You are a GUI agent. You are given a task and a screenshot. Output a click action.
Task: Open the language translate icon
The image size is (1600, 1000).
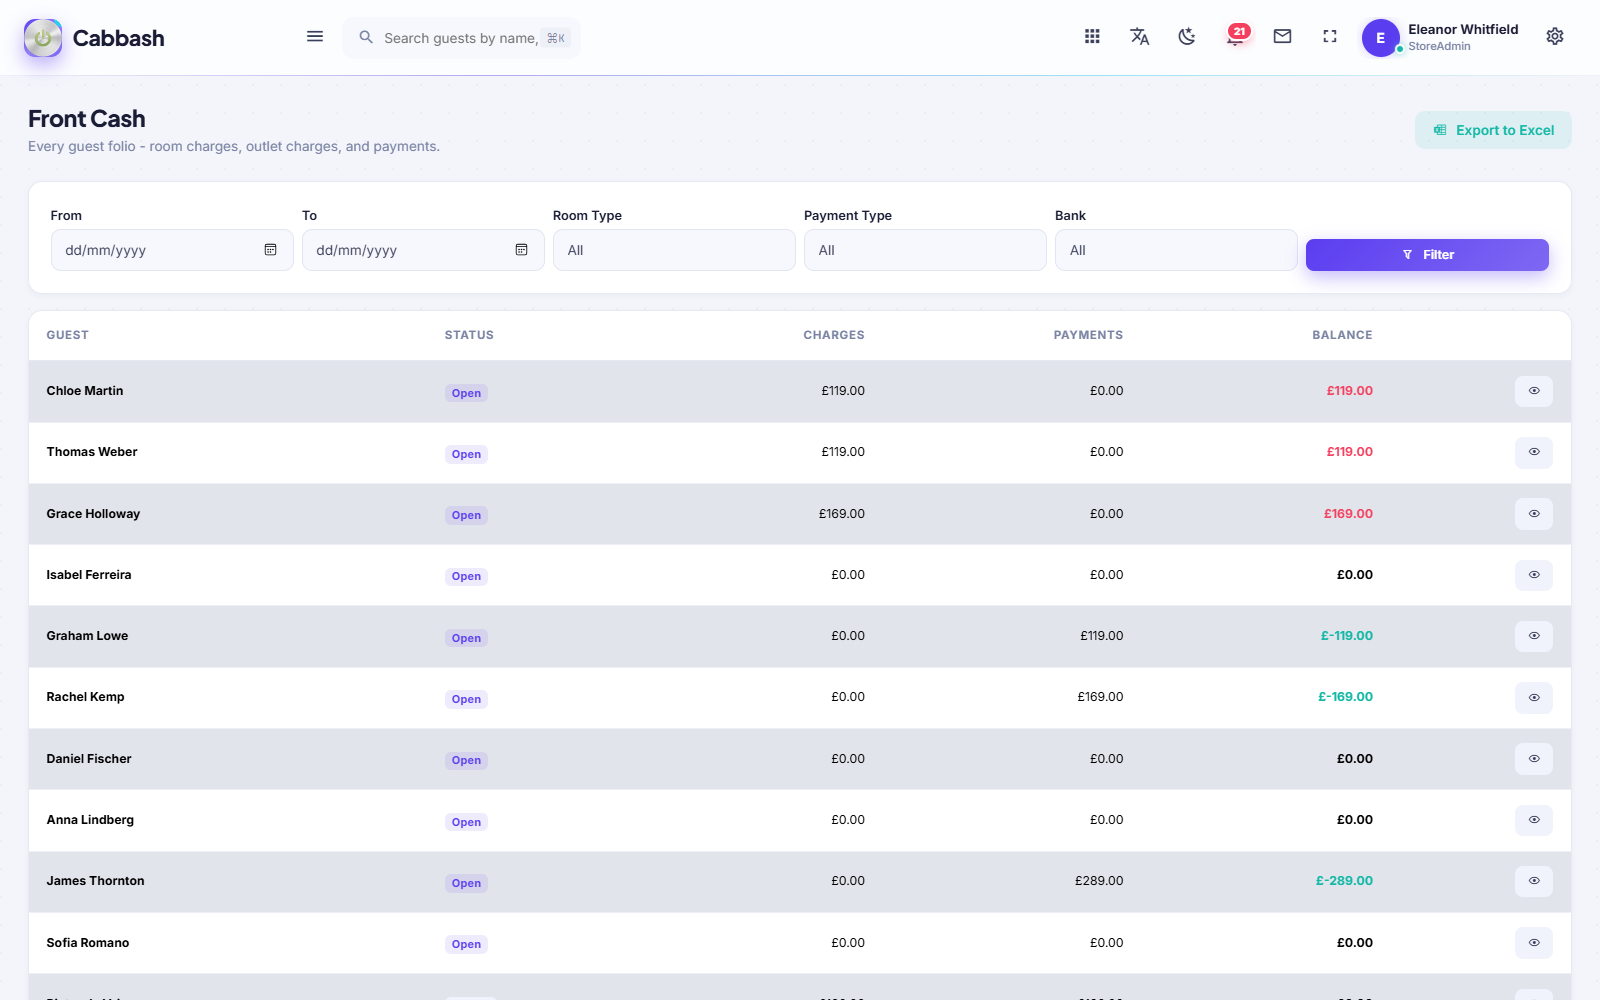(x=1139, y=37)
